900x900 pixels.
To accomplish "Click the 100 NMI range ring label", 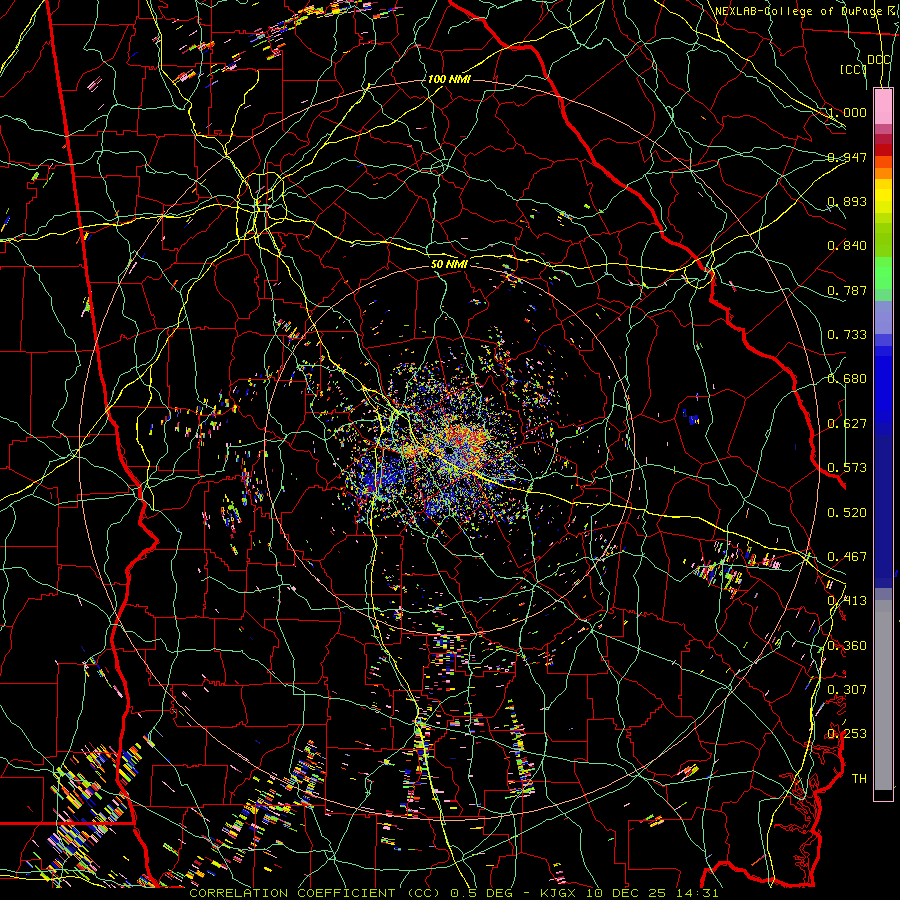I will click(449, 79).
